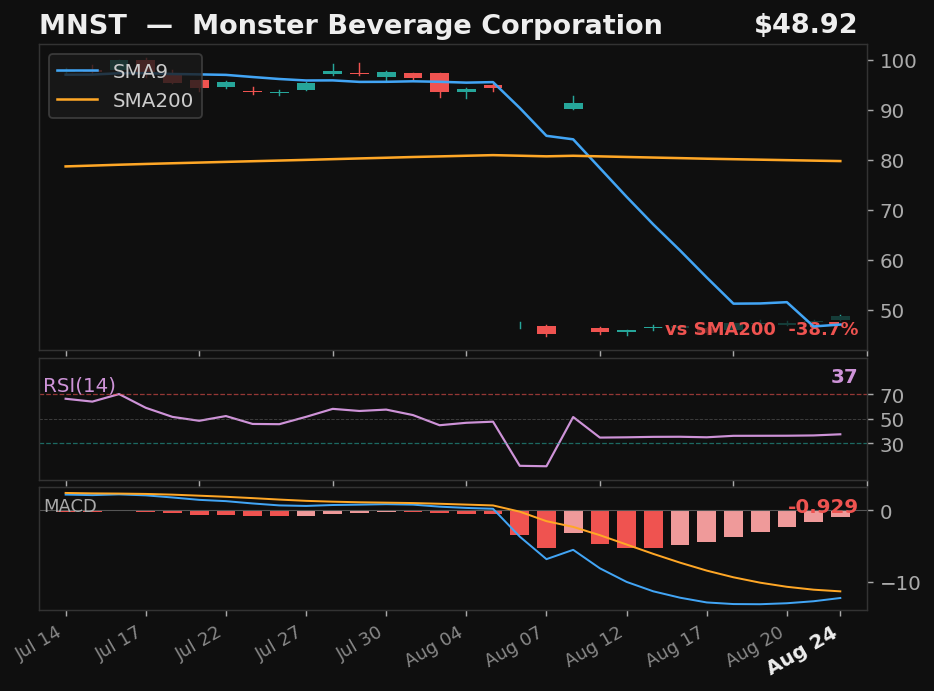The width and height of the screenshot is (934, 691).
Task: Click the MNST ticker symbol in title
Action: click(x=83, y=25)
